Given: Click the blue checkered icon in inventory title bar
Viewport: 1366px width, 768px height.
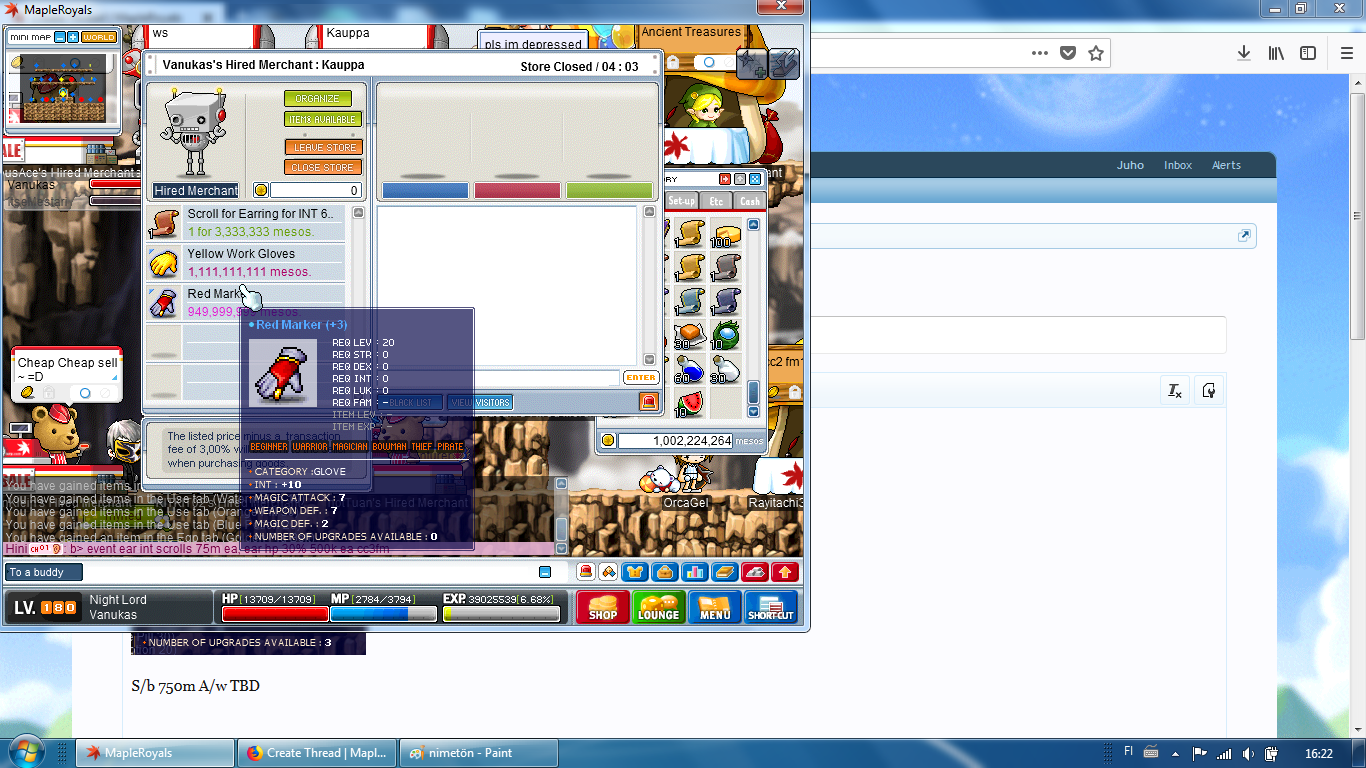Looking at the screenshot, I should 755,179.
